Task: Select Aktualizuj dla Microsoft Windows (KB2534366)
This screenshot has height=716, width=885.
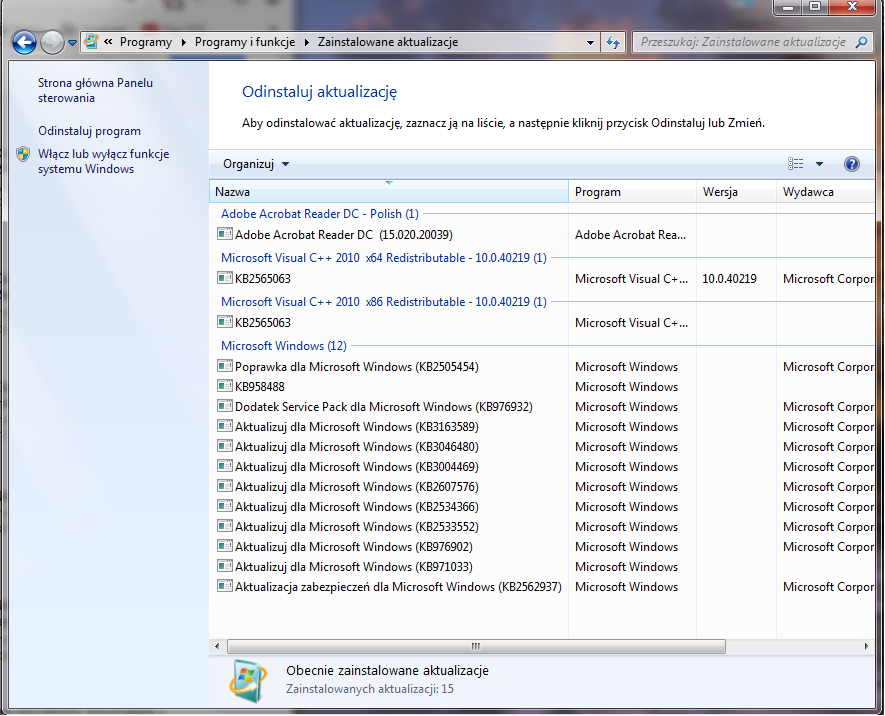Action: click(x=357, y=507)
